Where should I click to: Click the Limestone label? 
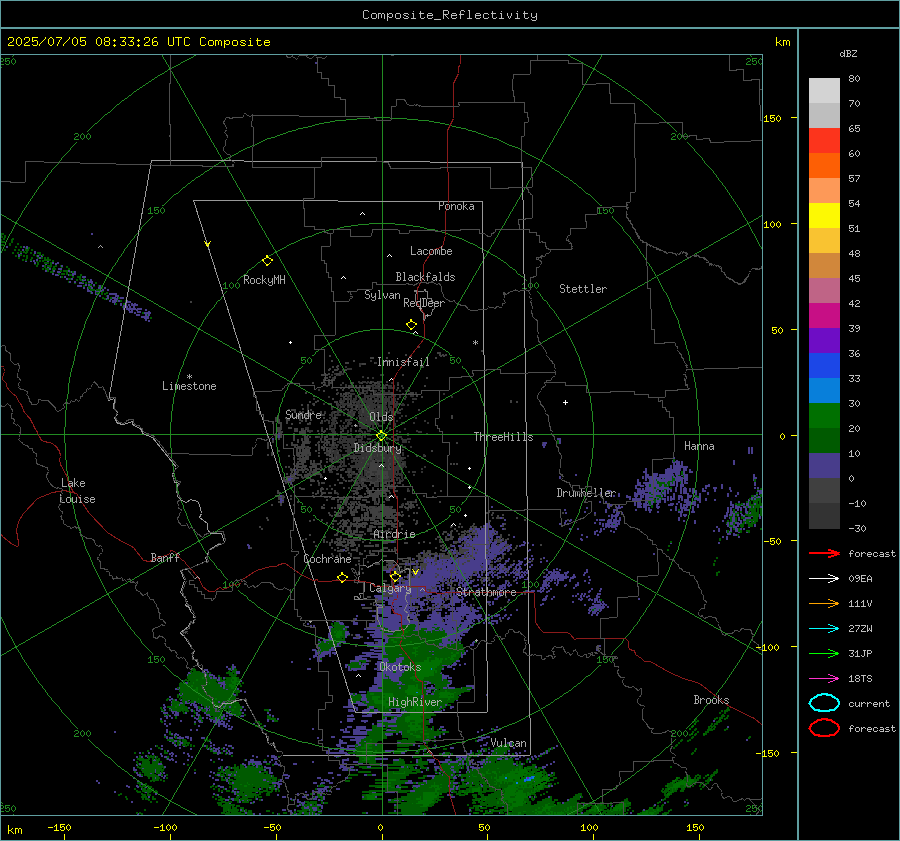[189, 386]
